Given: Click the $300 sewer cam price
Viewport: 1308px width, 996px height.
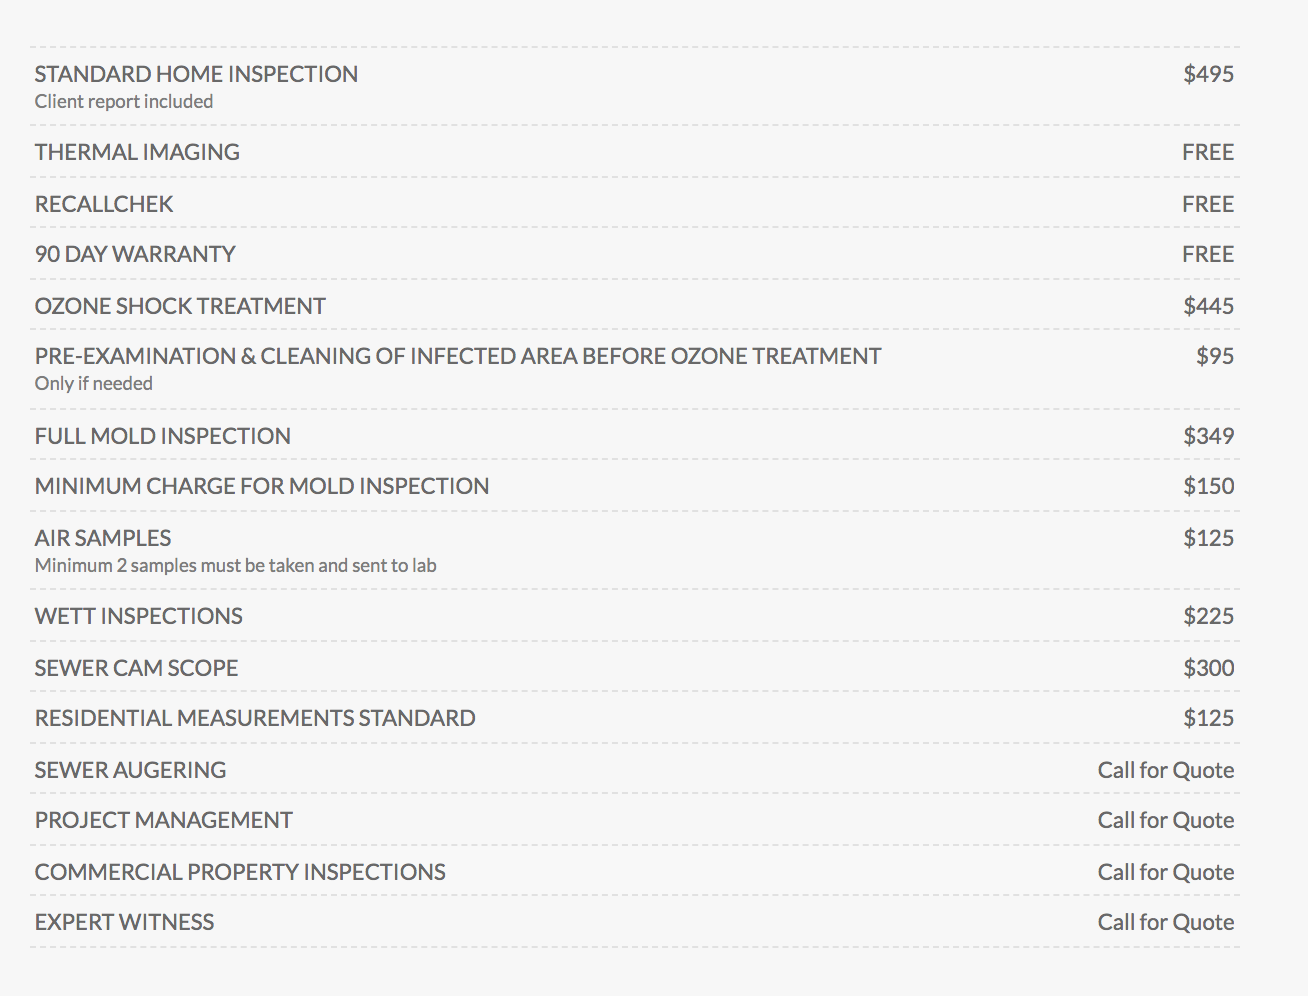Looking at the screenshot, I should (1208, 668).
